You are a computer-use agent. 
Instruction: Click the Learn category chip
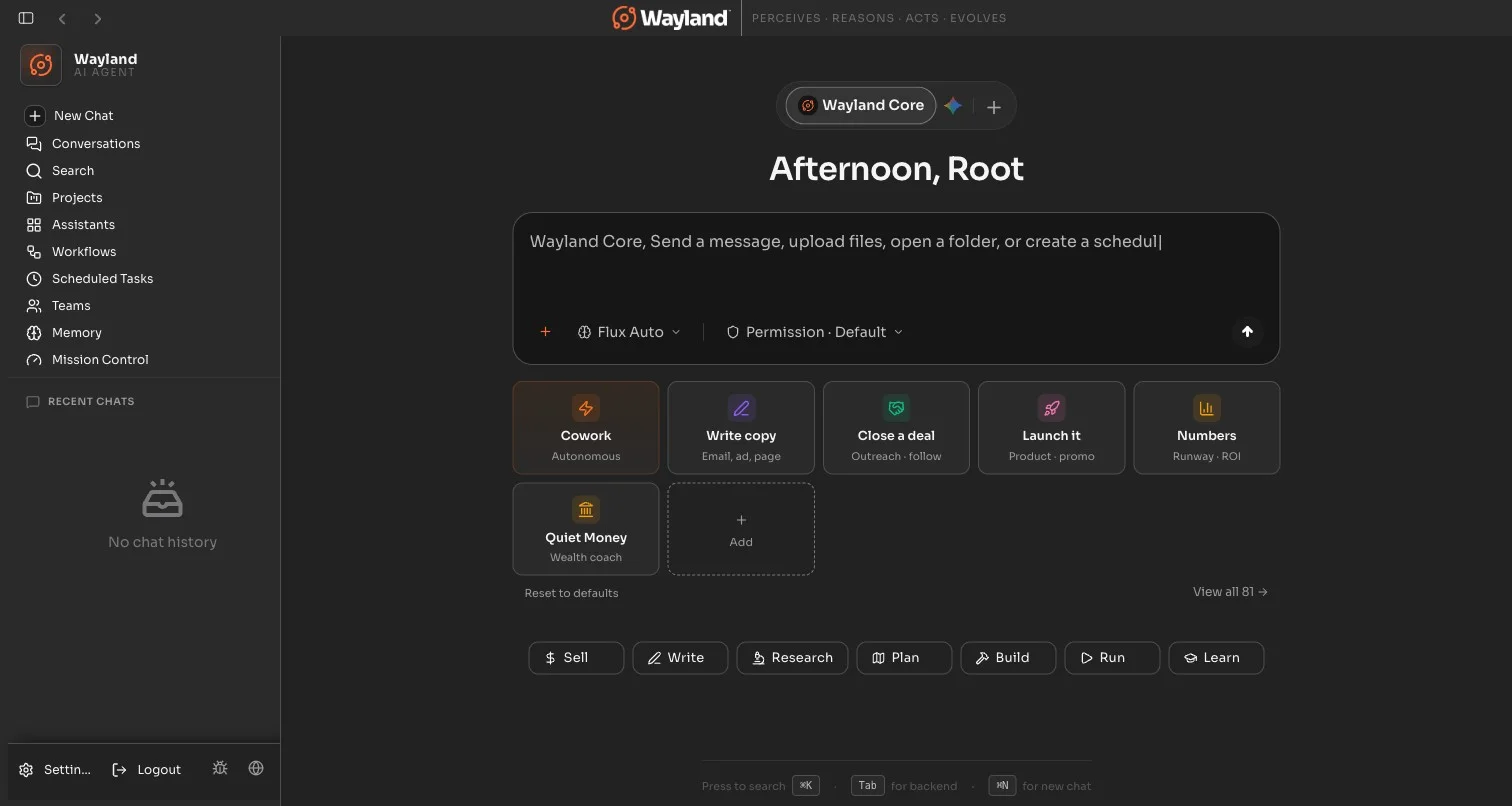[x=1216, y=658]
